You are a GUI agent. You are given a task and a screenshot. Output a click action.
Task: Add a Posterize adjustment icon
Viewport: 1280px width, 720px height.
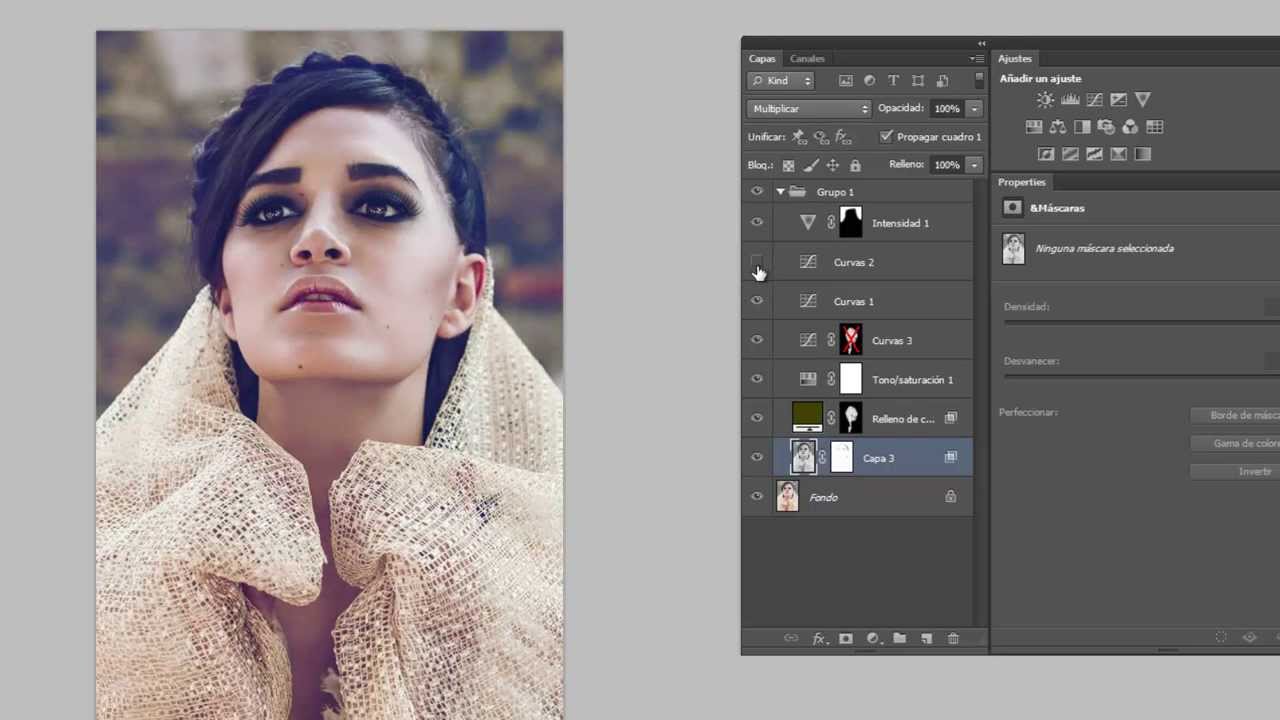click(x=1070, y=154)
